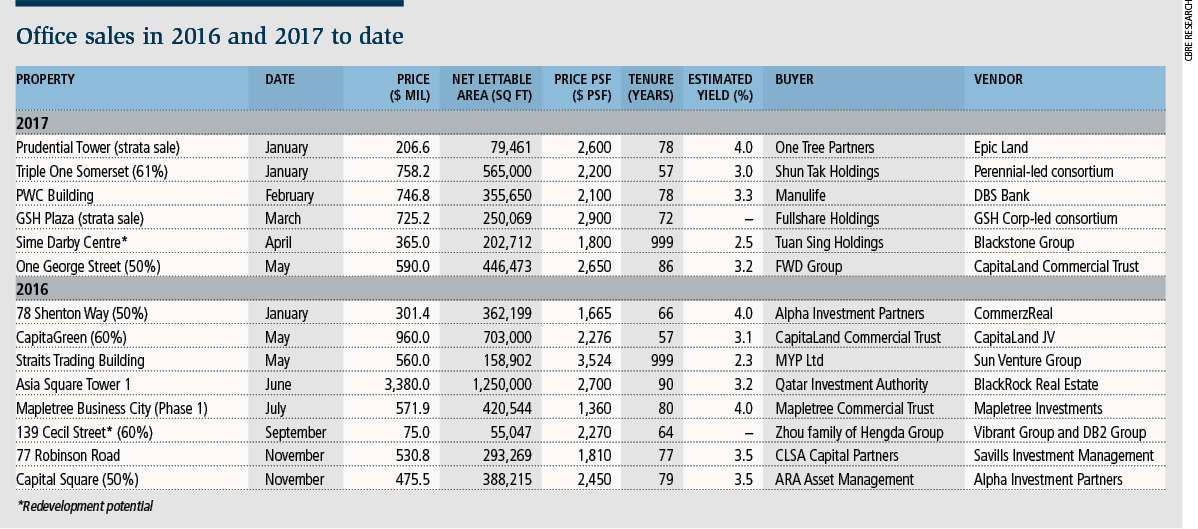The width and height of the screenshot is (1198, 529).
Task: Click price value 758.2
Action: (413, 171)
